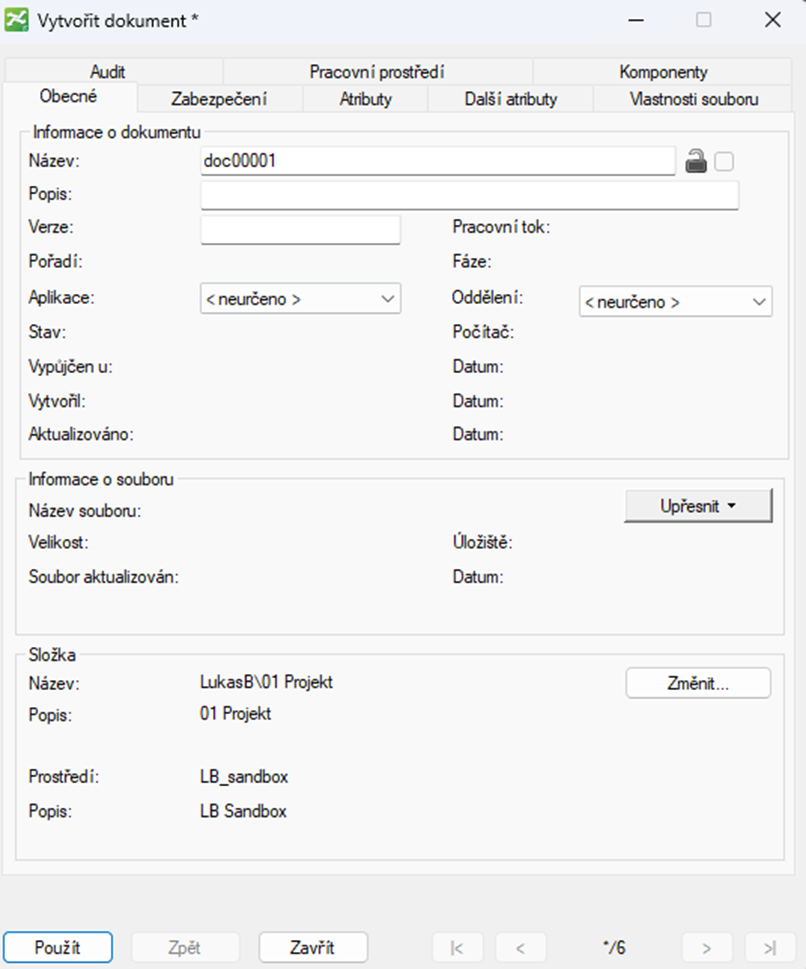Open the Komponenty tab

(x=663, y=72)
